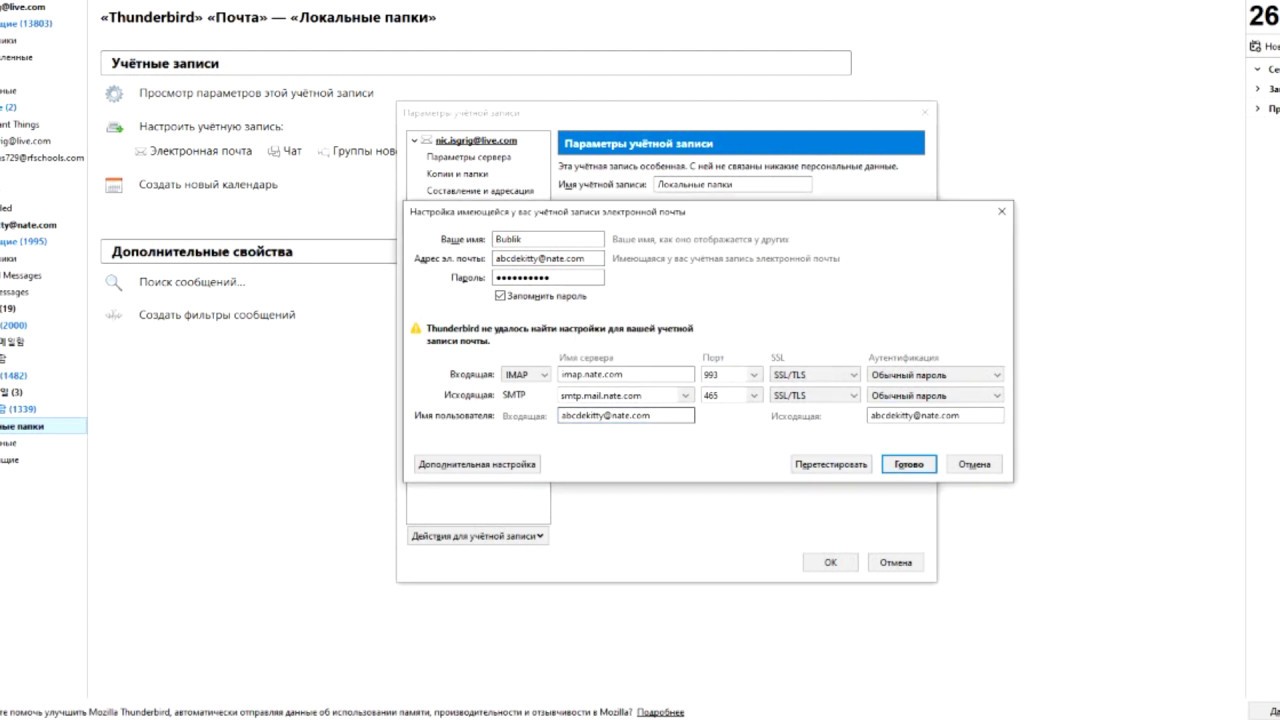Open the incoming protocol IMAP dropdown
The width and height of the screenshot is (1280, 720).
[x=526, y=375]
